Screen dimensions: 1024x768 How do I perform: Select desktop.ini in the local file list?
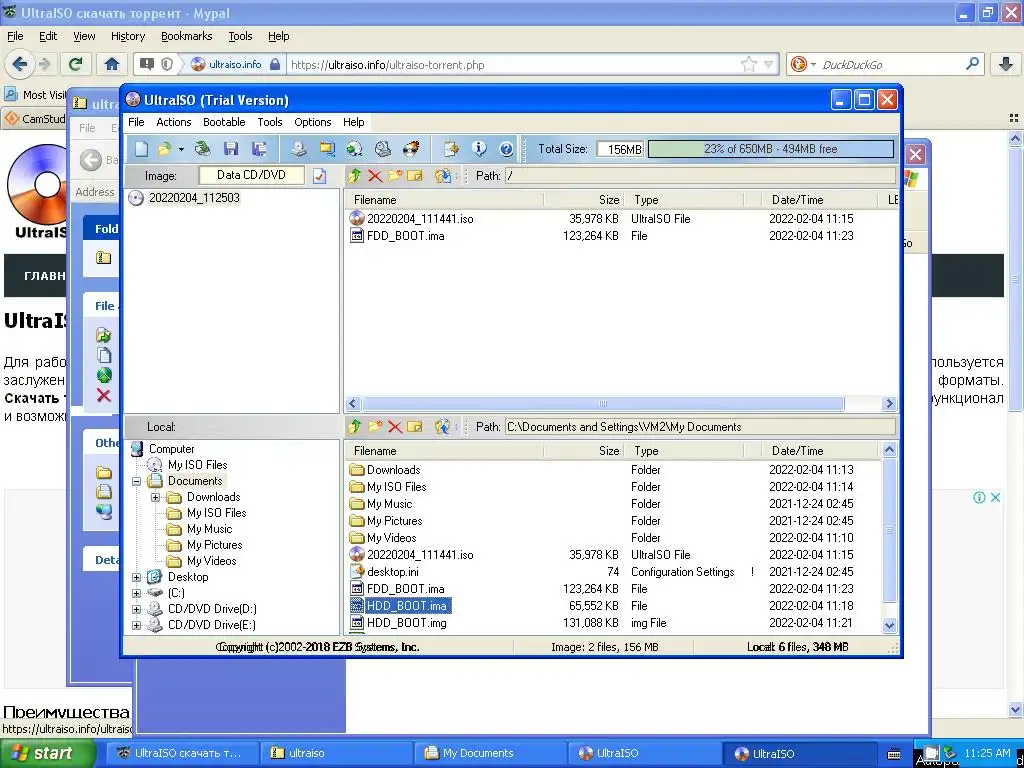click(392, 572)
